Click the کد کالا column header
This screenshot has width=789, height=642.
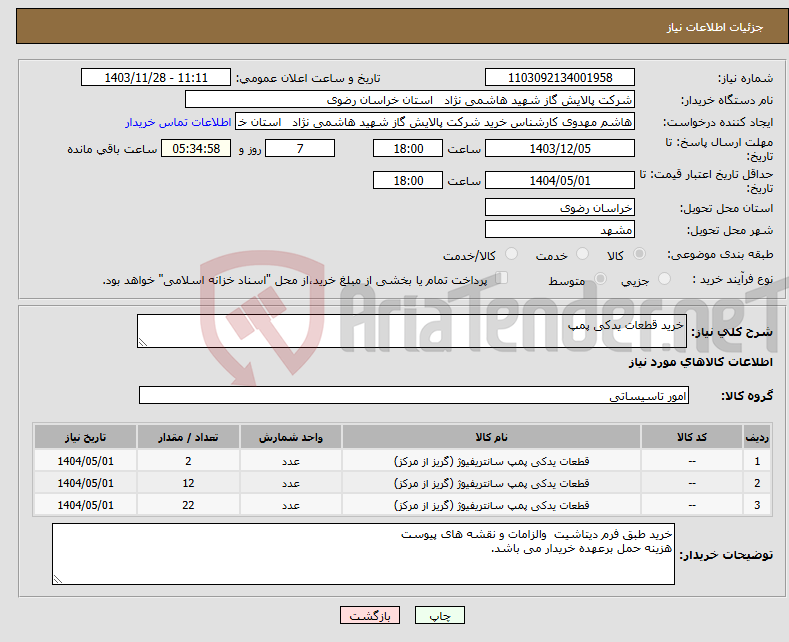(x=692, y=437)
